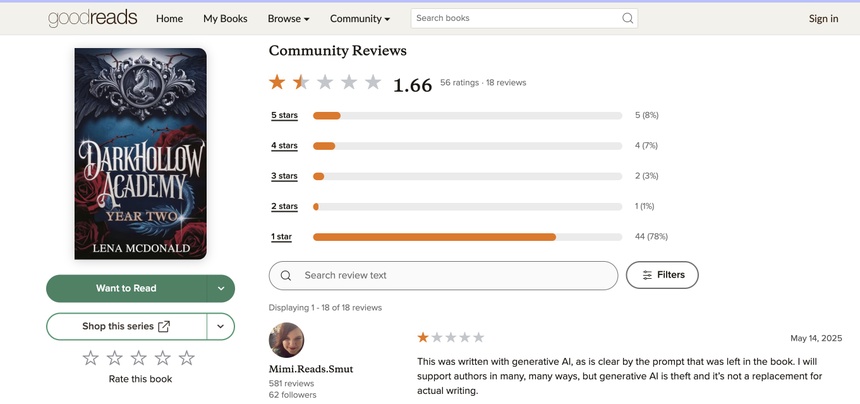Image resolution: width=860 pixels, height=404 pixels.
Task: Click the Mimi.Reads.Smut profile avatar
Action: click(286, 341)
